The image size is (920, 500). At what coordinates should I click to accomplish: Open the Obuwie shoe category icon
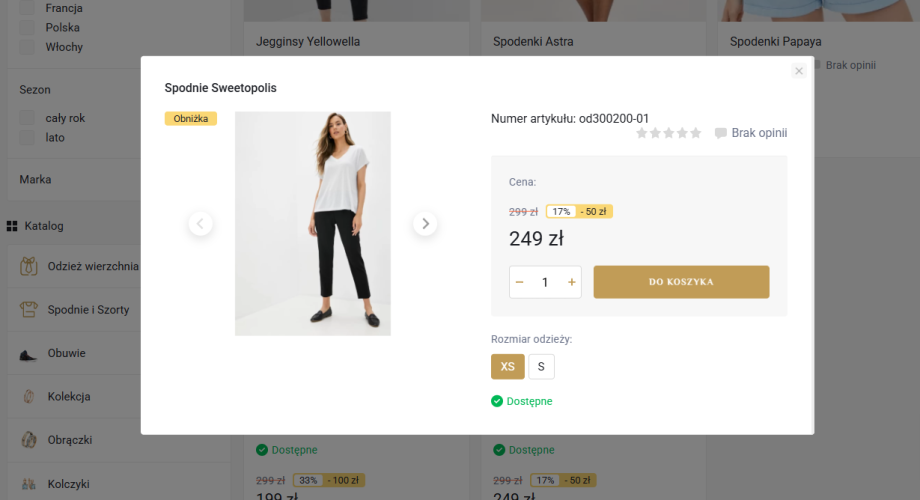coord(28,353)
